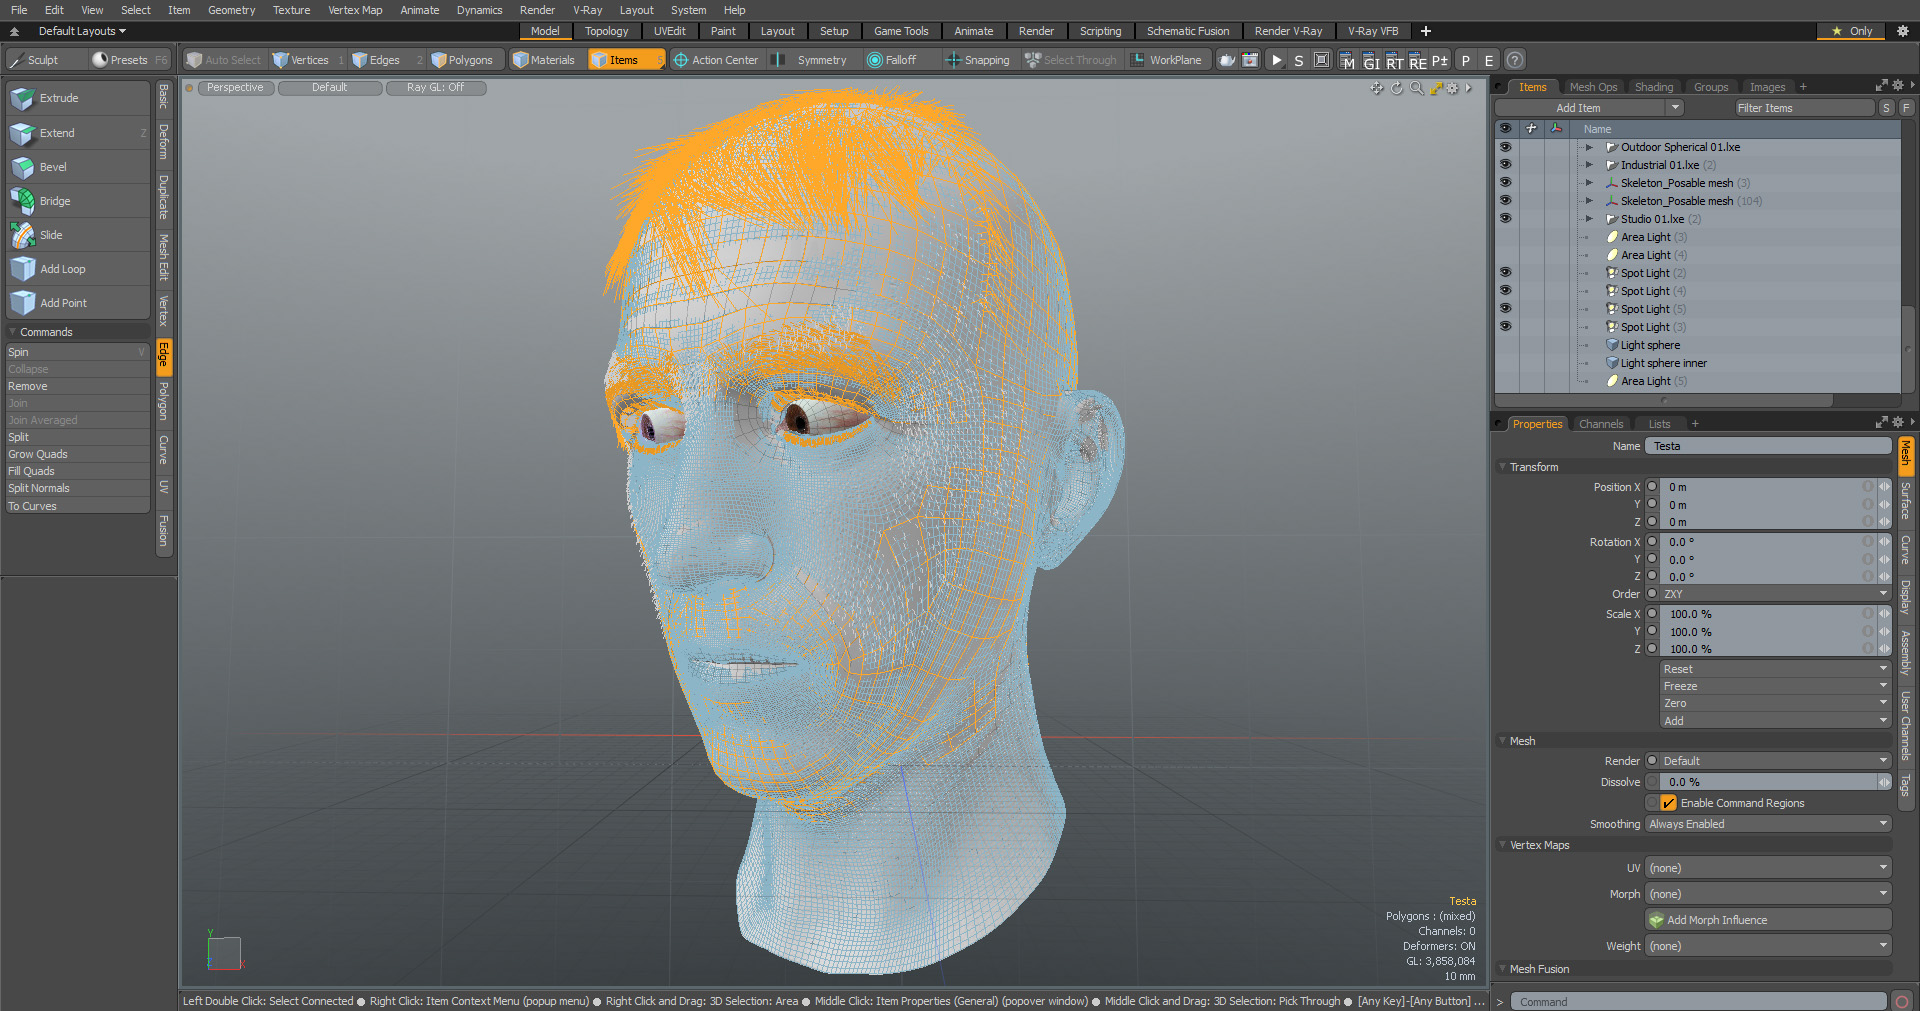Screen dimensions: 1920x1011
Task: Select the Extend tool
Action: 78,133
